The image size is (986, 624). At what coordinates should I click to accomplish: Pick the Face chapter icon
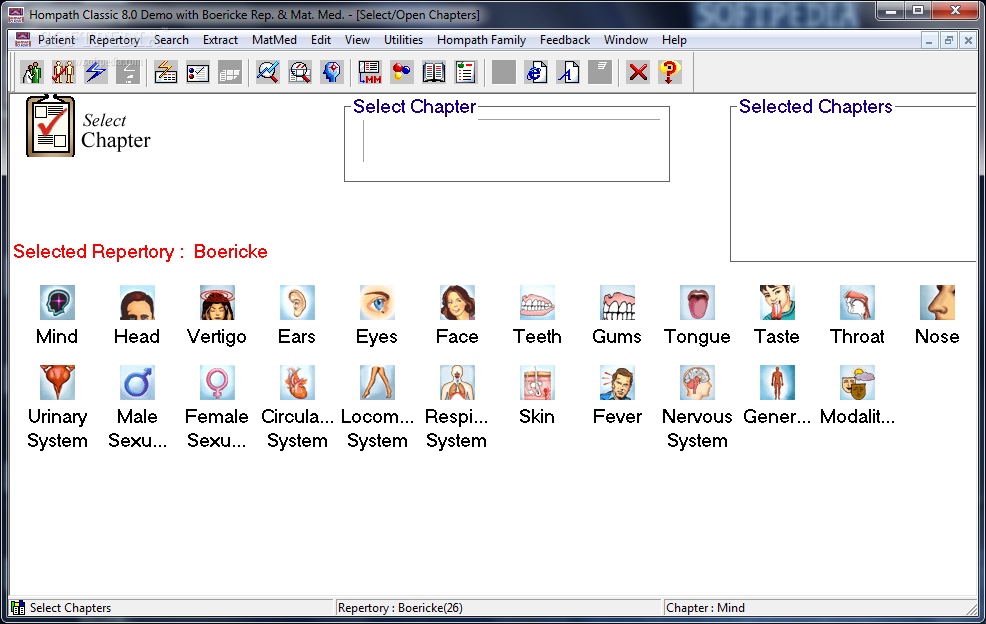point(457,303)
